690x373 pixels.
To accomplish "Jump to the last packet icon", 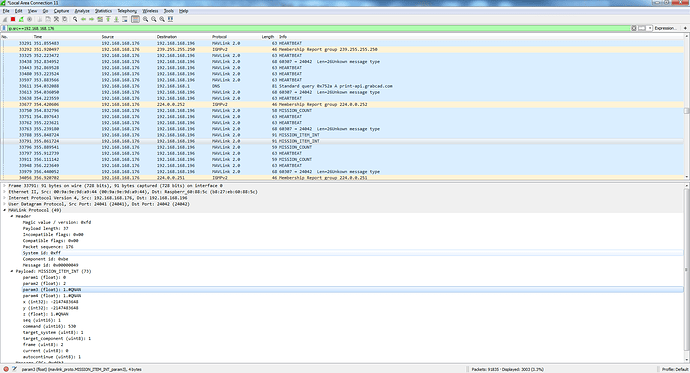I will (117, 19).
